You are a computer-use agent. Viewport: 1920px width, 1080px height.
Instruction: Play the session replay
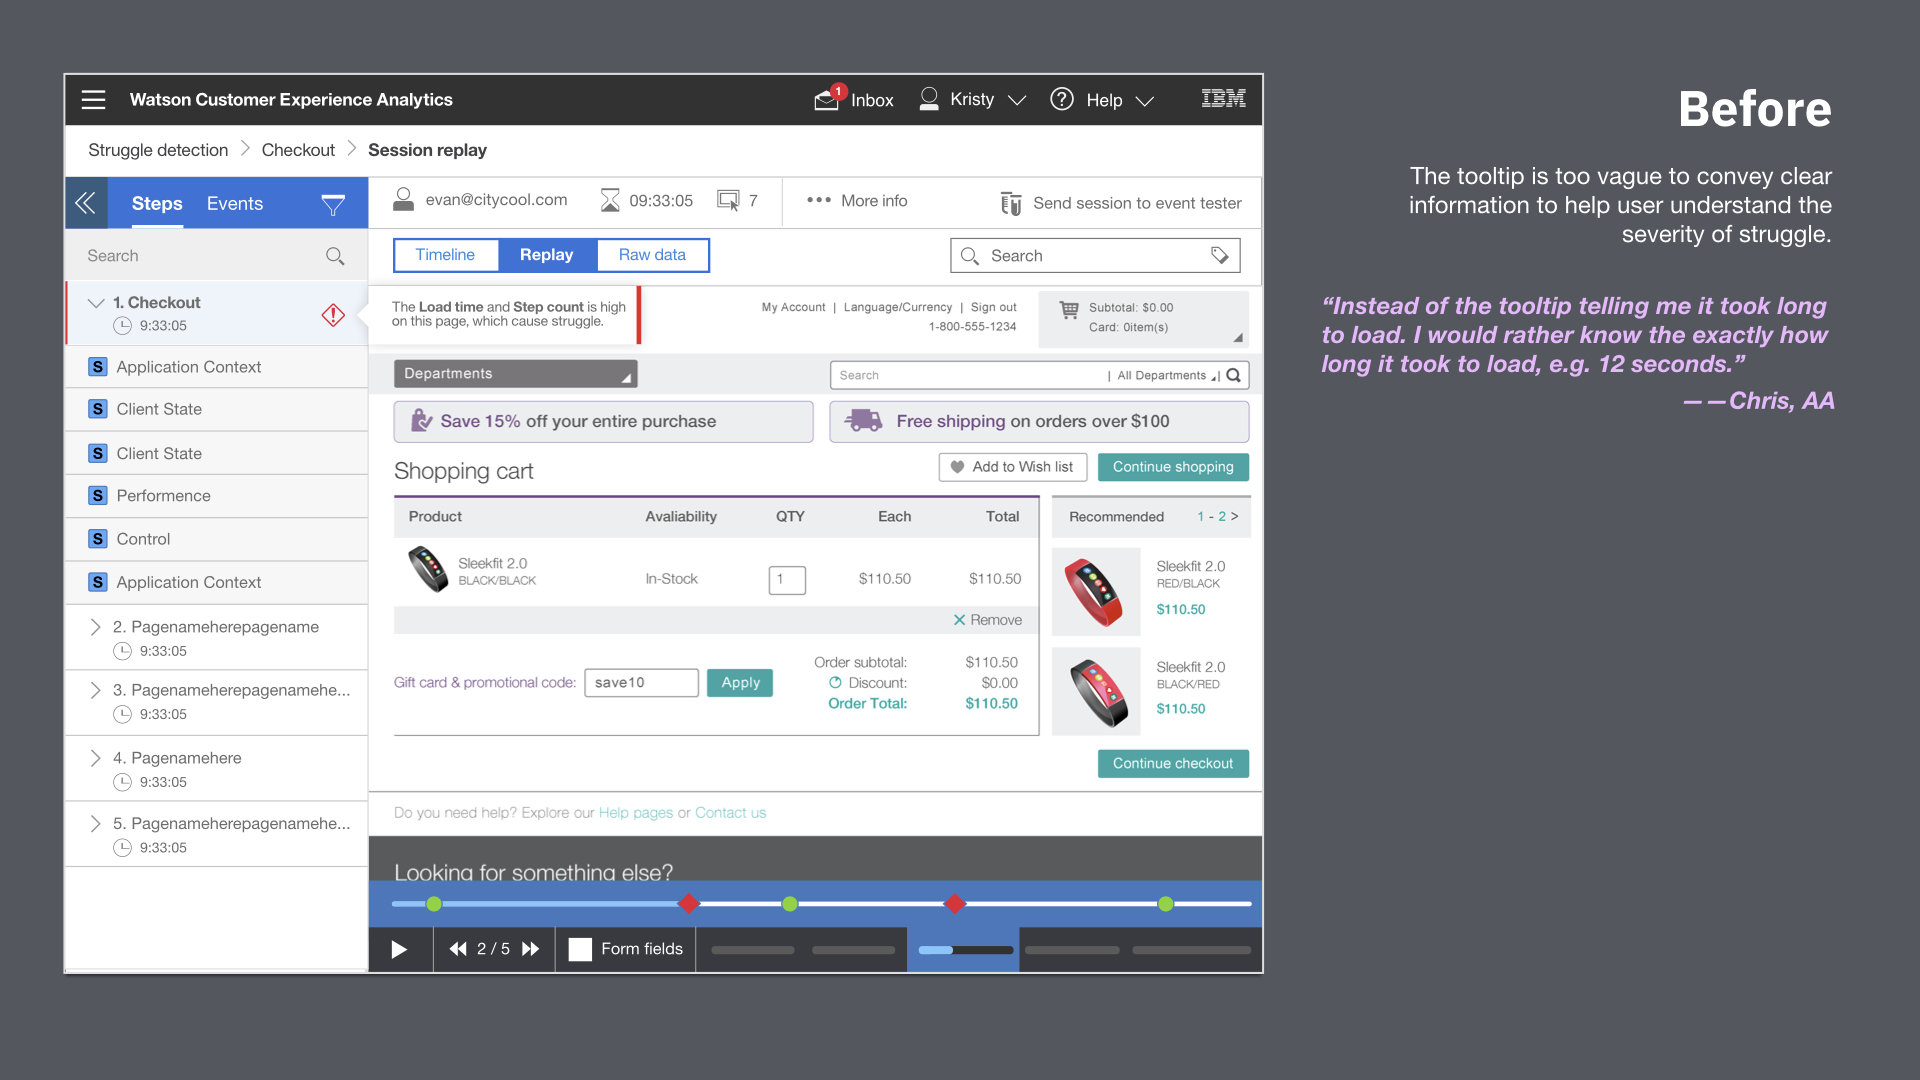click(x=399, y=949)
